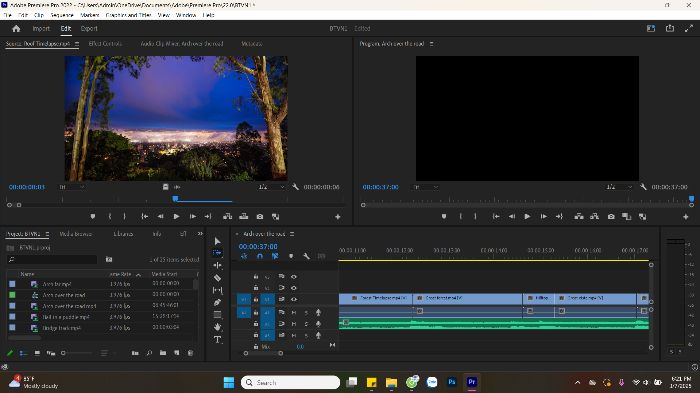Open Source monitor Fit zoom dropdown
Image resolution: width=700 pixels, height=393 pixels.
click(x=72, y=187)
